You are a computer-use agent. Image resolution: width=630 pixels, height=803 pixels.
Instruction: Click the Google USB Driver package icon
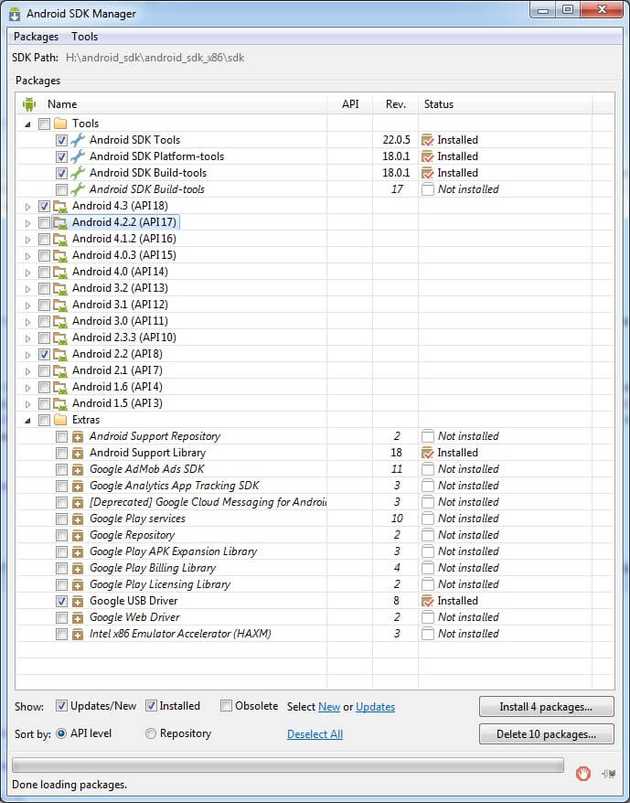click(77, 601)
